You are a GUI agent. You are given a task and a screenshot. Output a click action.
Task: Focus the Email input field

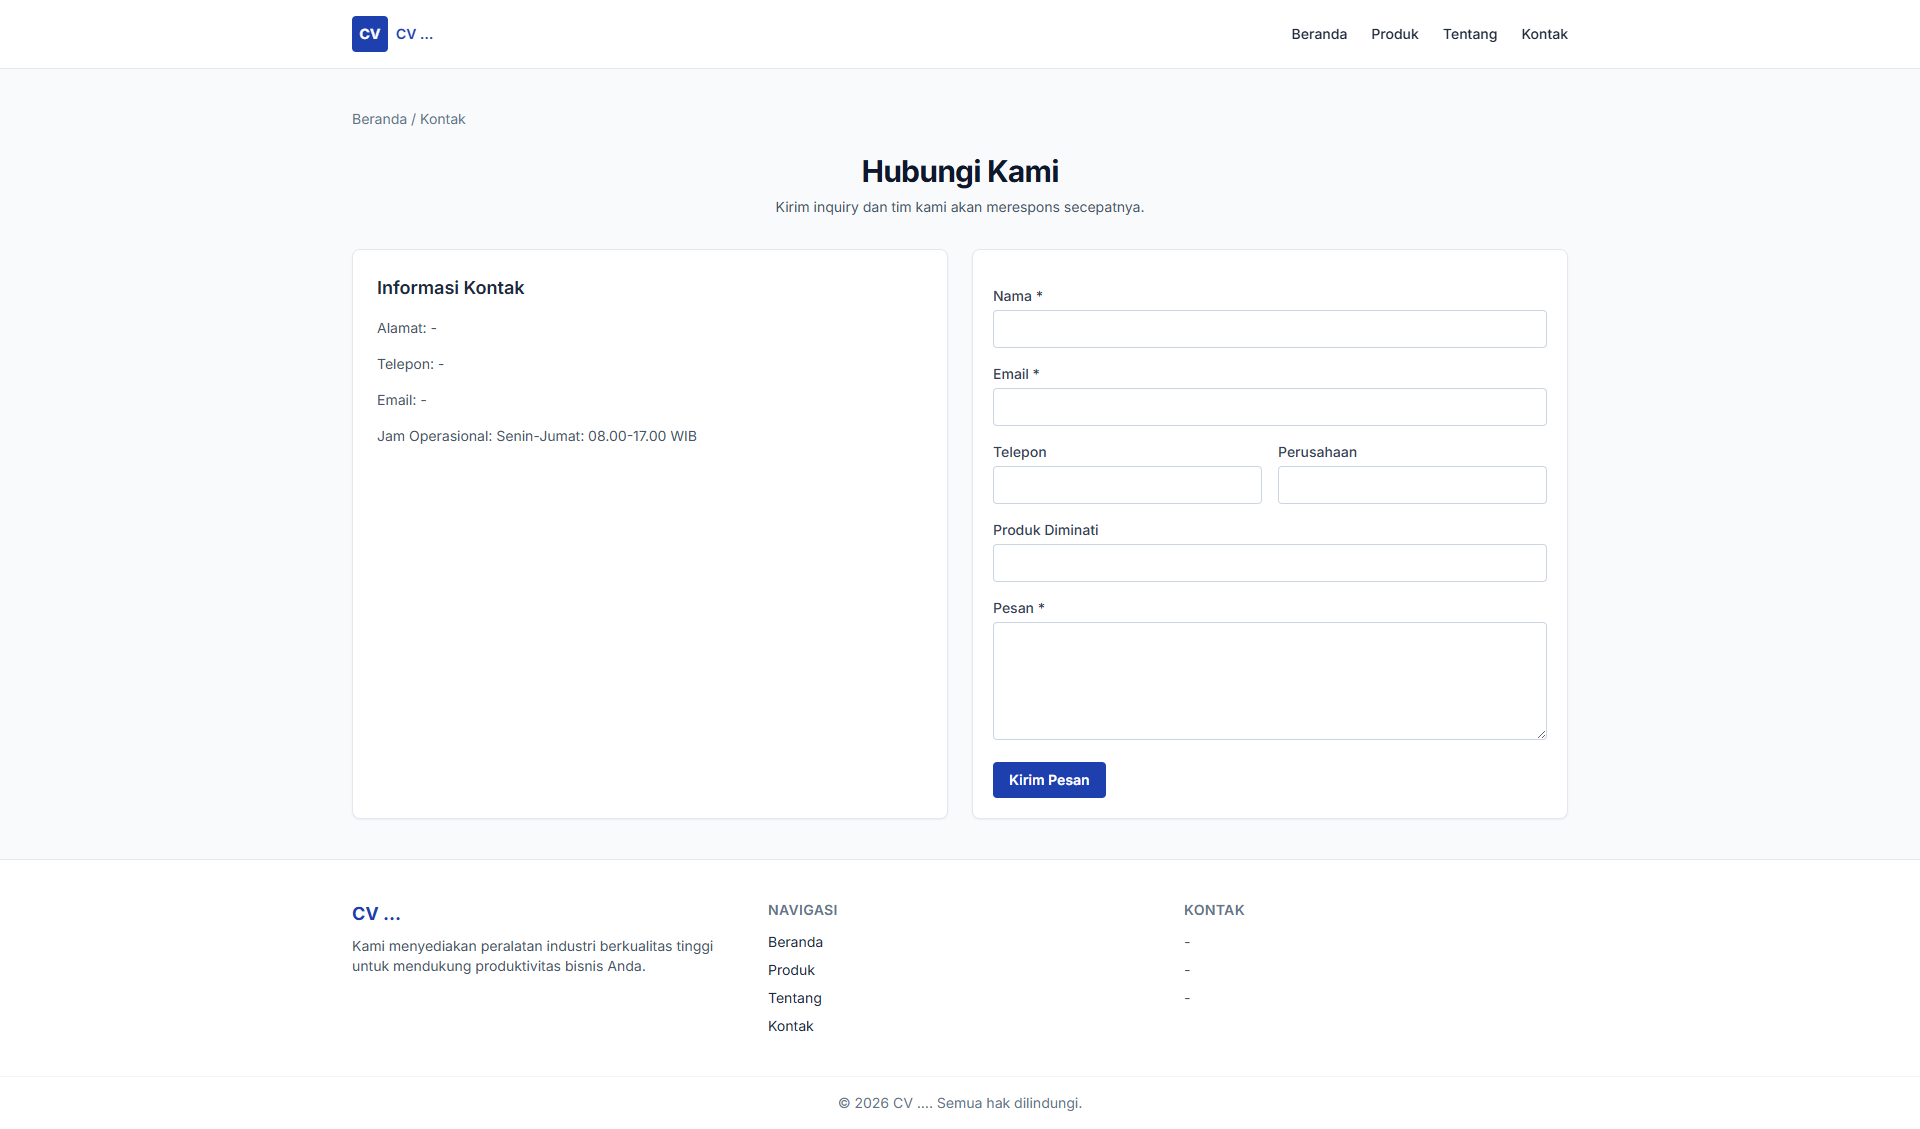(1269, 407)
